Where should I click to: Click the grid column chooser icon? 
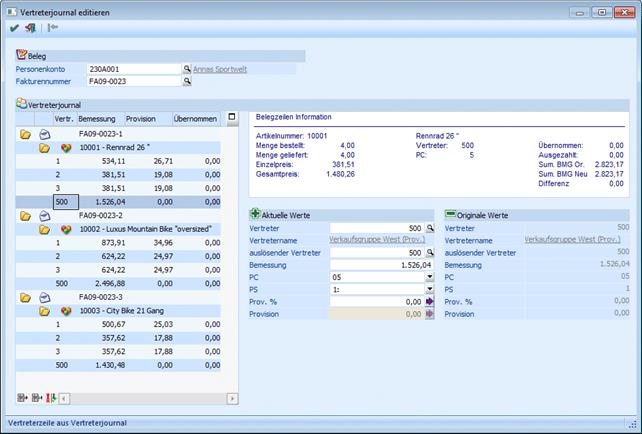[x=232, y=118]
